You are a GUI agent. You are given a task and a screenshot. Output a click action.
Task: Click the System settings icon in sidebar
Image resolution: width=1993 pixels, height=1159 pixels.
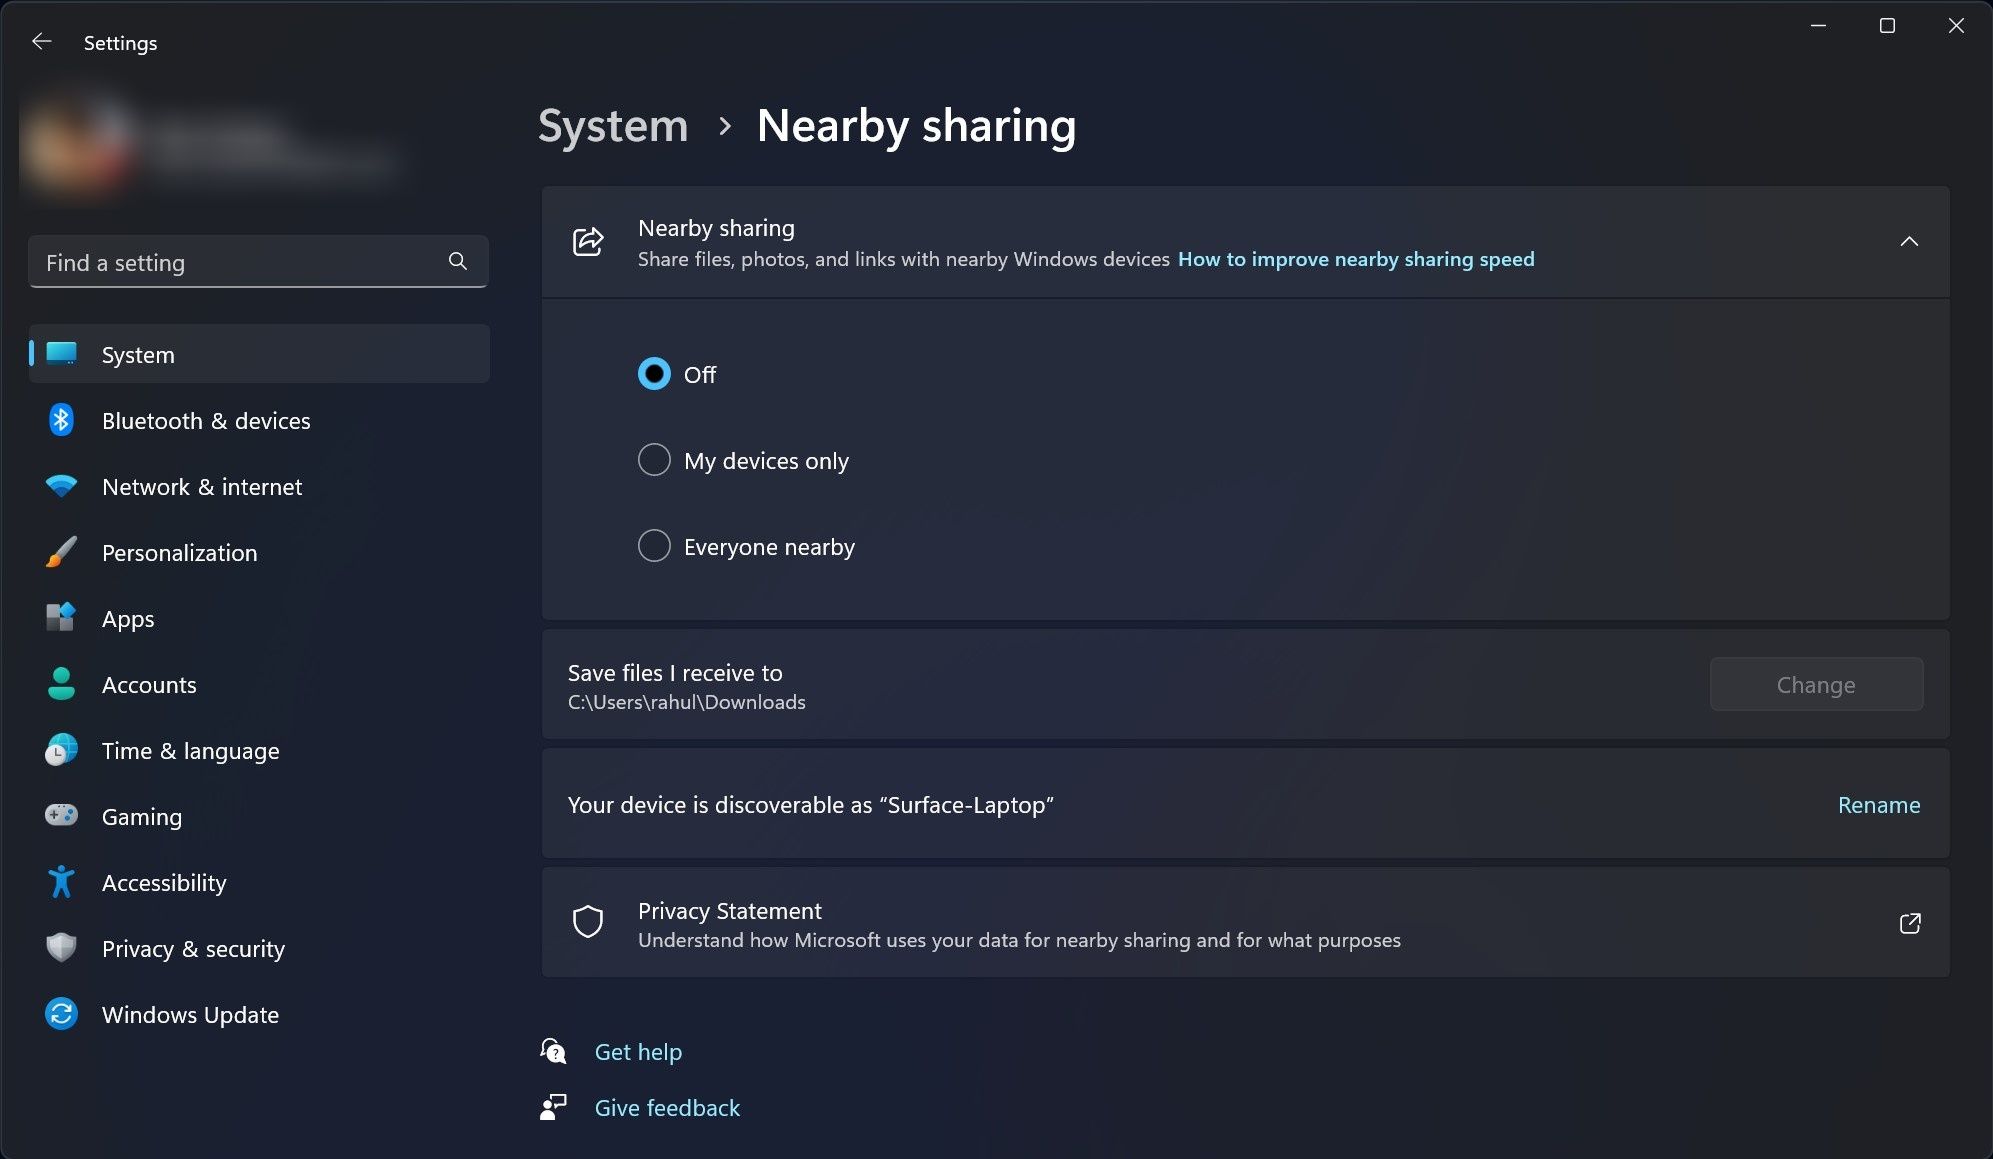click(61, 355)
